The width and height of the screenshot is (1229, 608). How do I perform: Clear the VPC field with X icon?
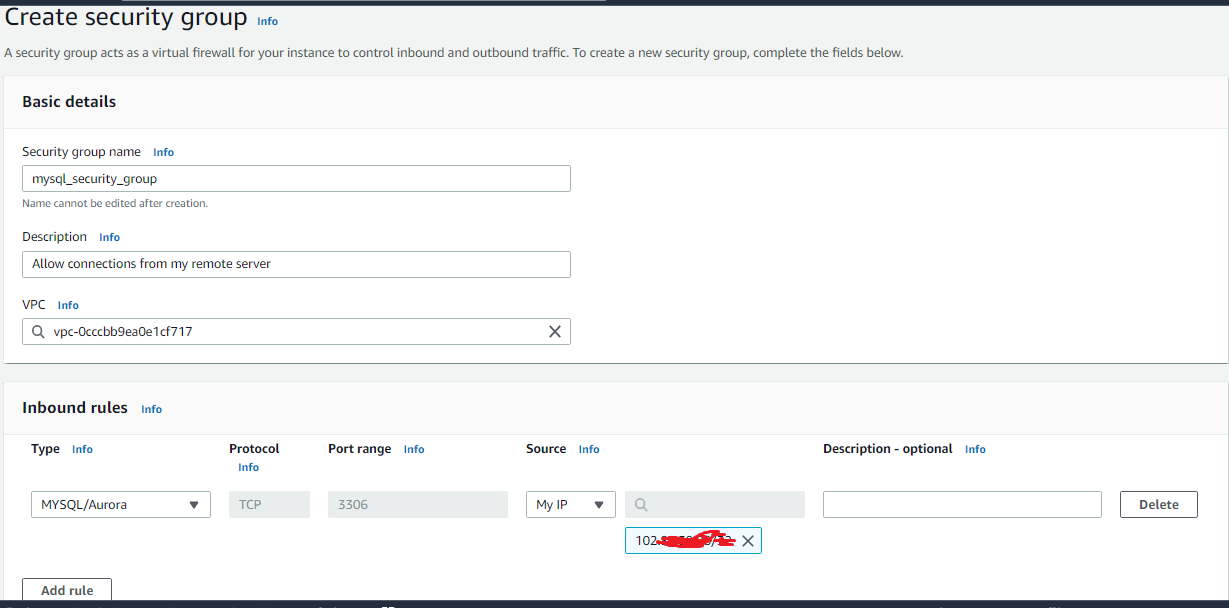coord(555,332)
